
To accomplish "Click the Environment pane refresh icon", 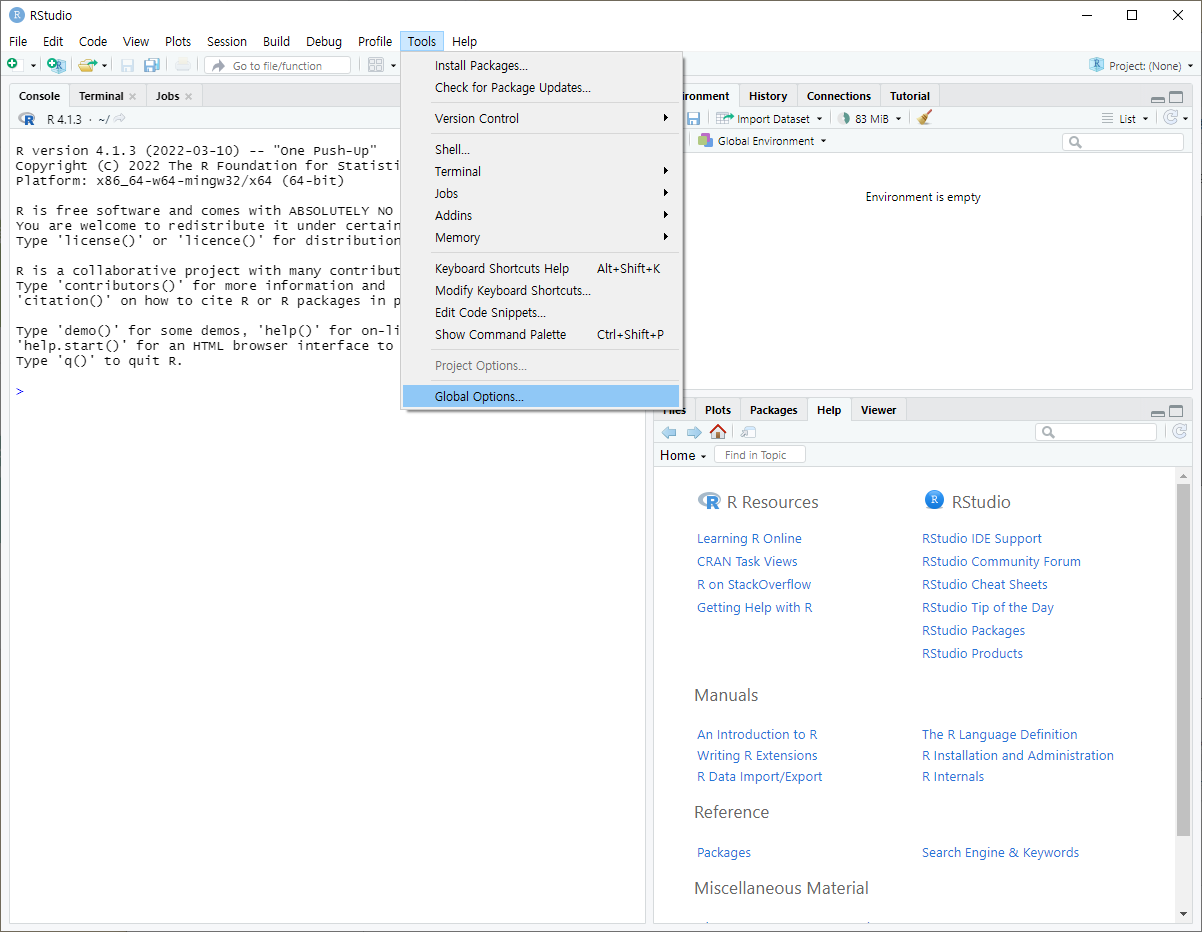I will pyautogui.click(x=1170, y=118).
